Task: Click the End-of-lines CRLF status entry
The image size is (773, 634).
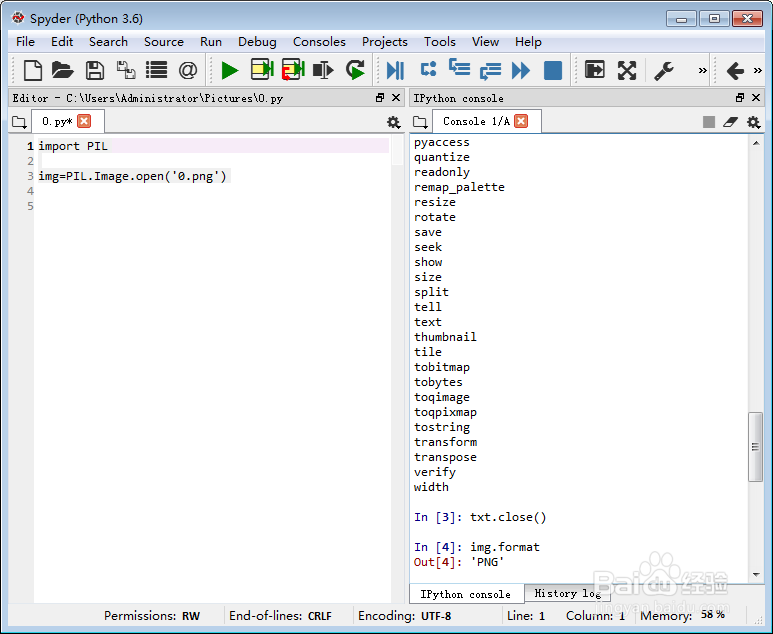Action: pyautogui.click(x=280, y=616)
